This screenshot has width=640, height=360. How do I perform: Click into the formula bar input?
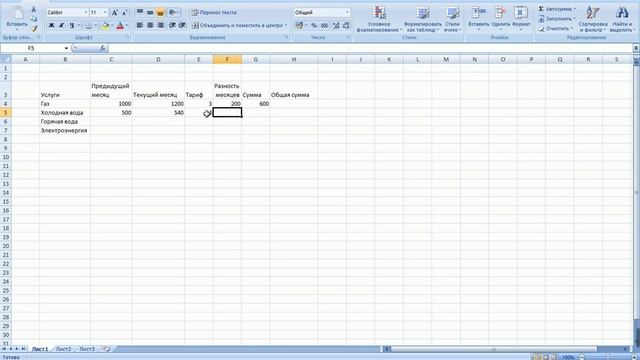[371, 48]
